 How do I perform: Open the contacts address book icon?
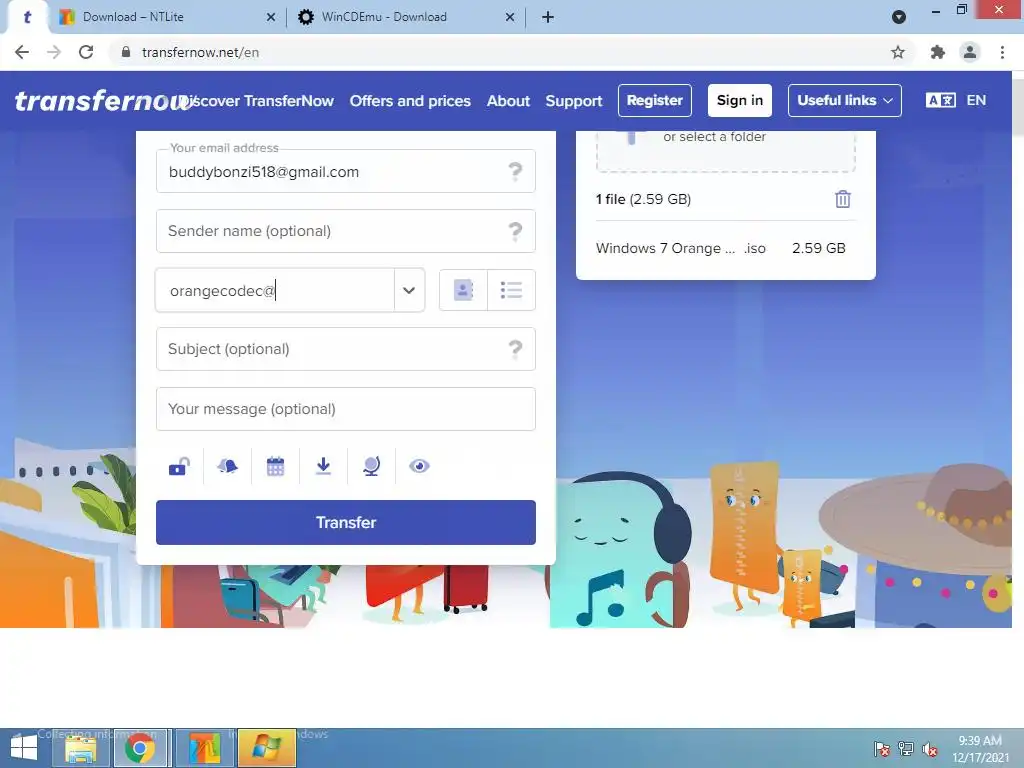(463, 289)
